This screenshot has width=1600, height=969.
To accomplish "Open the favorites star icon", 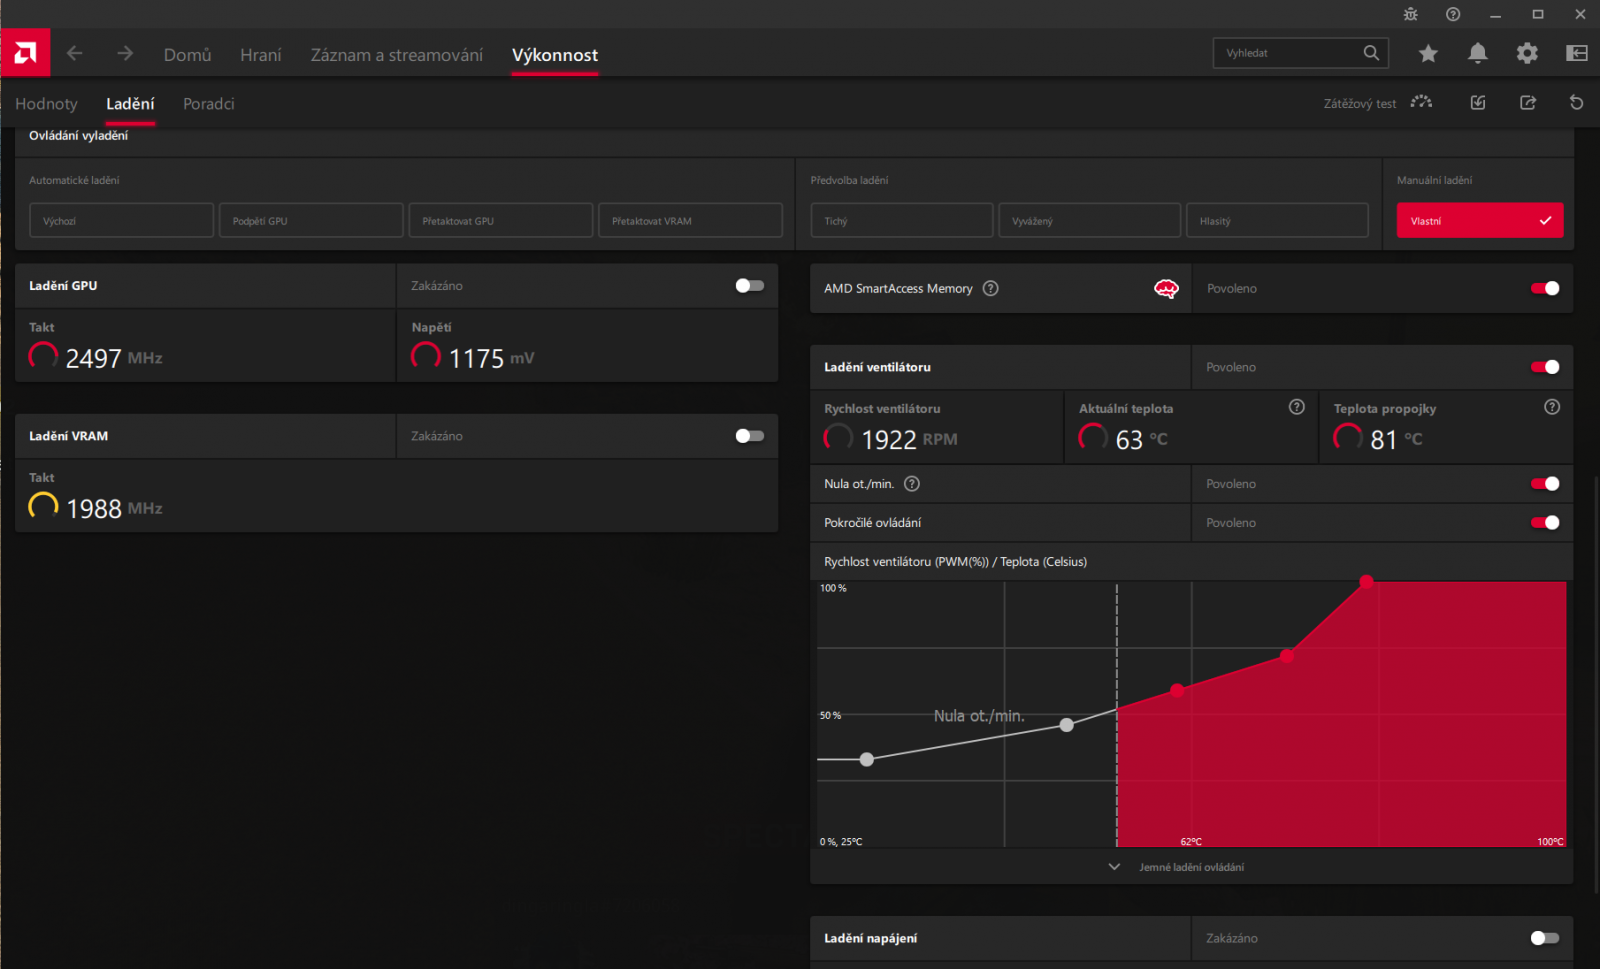I will (x=1428, y=53).
